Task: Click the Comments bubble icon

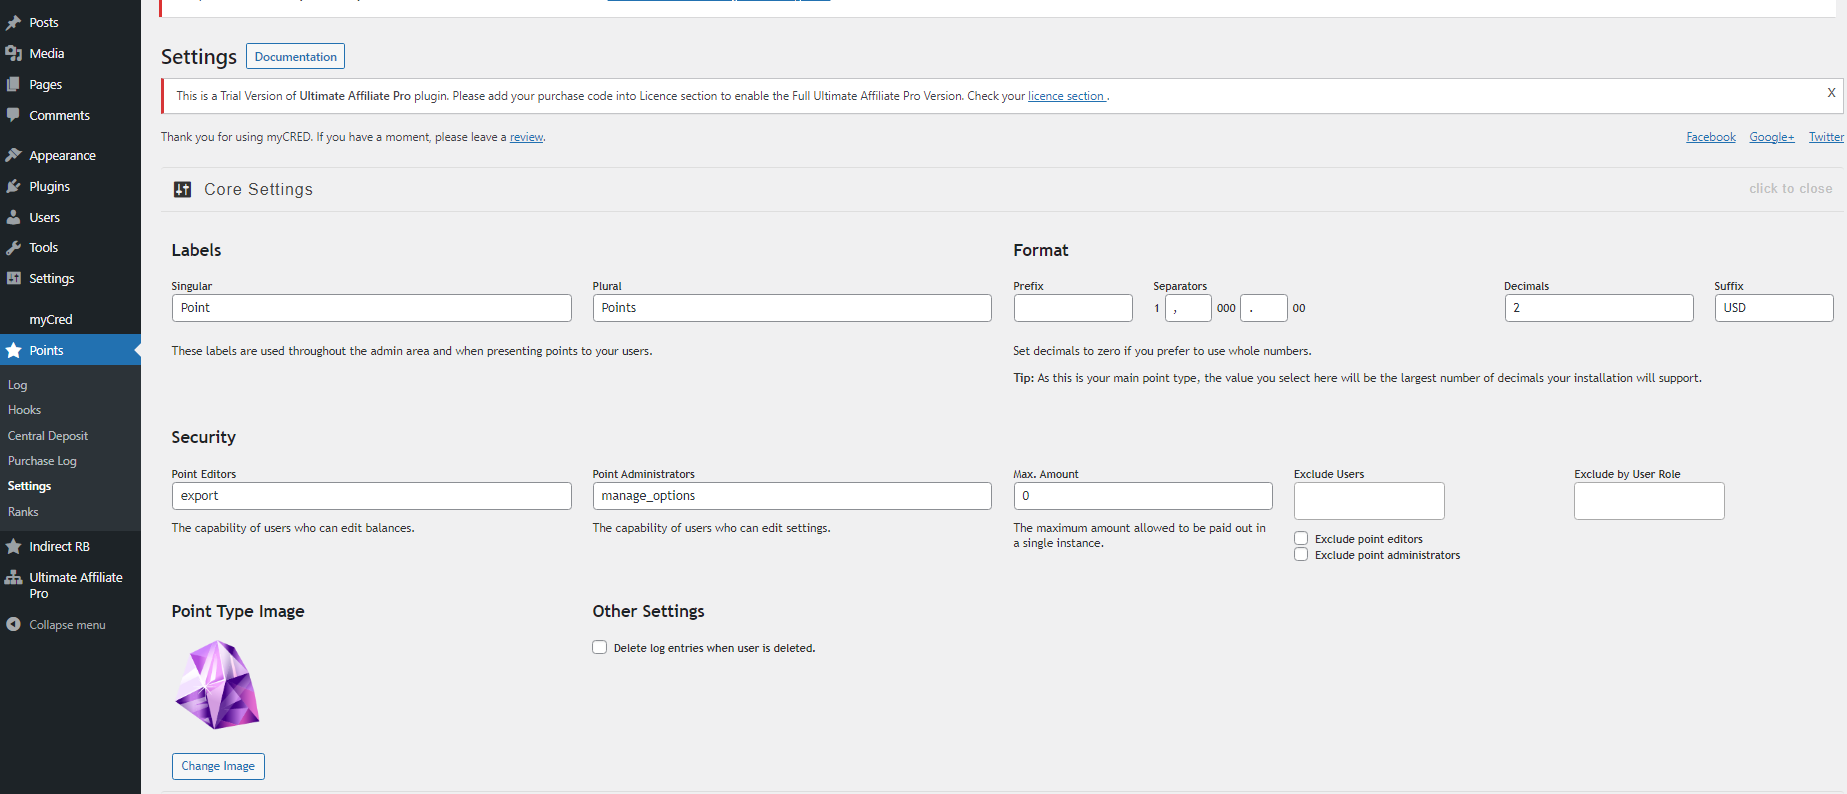Action: [14, 115]
